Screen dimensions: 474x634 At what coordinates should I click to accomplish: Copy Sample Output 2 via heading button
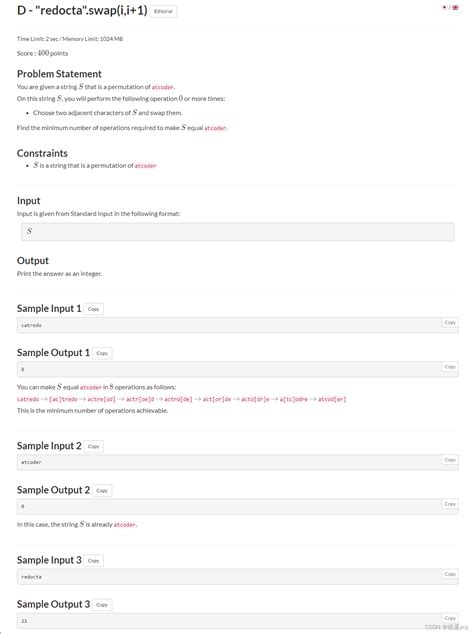pyautogui.click(x=102, y=490)
